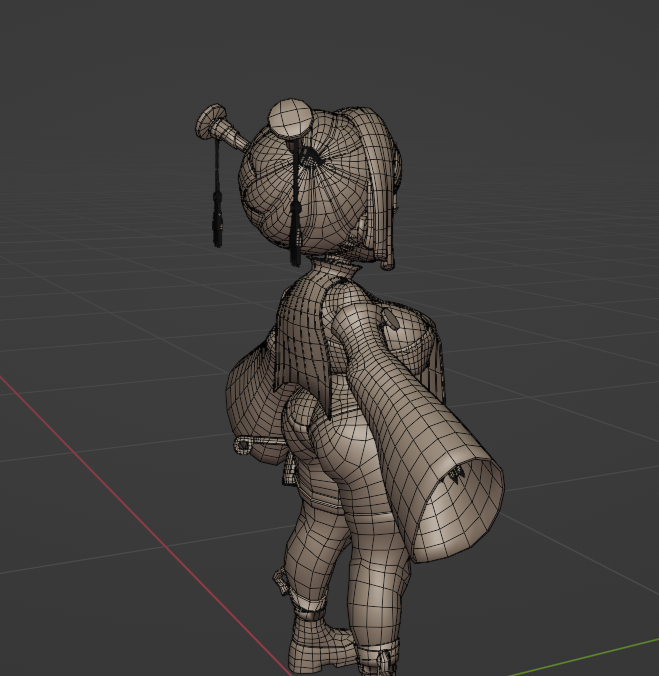
Task: Click the round disc ornament atop the head
Action: pos(290,119)
